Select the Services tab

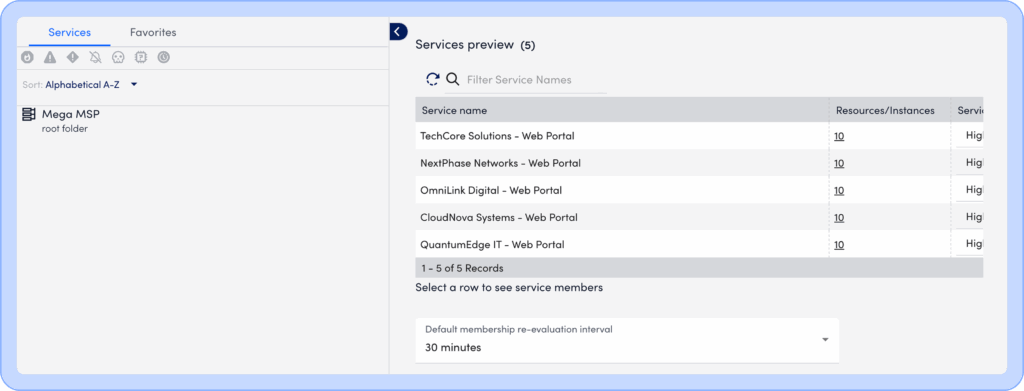(69, 32)
